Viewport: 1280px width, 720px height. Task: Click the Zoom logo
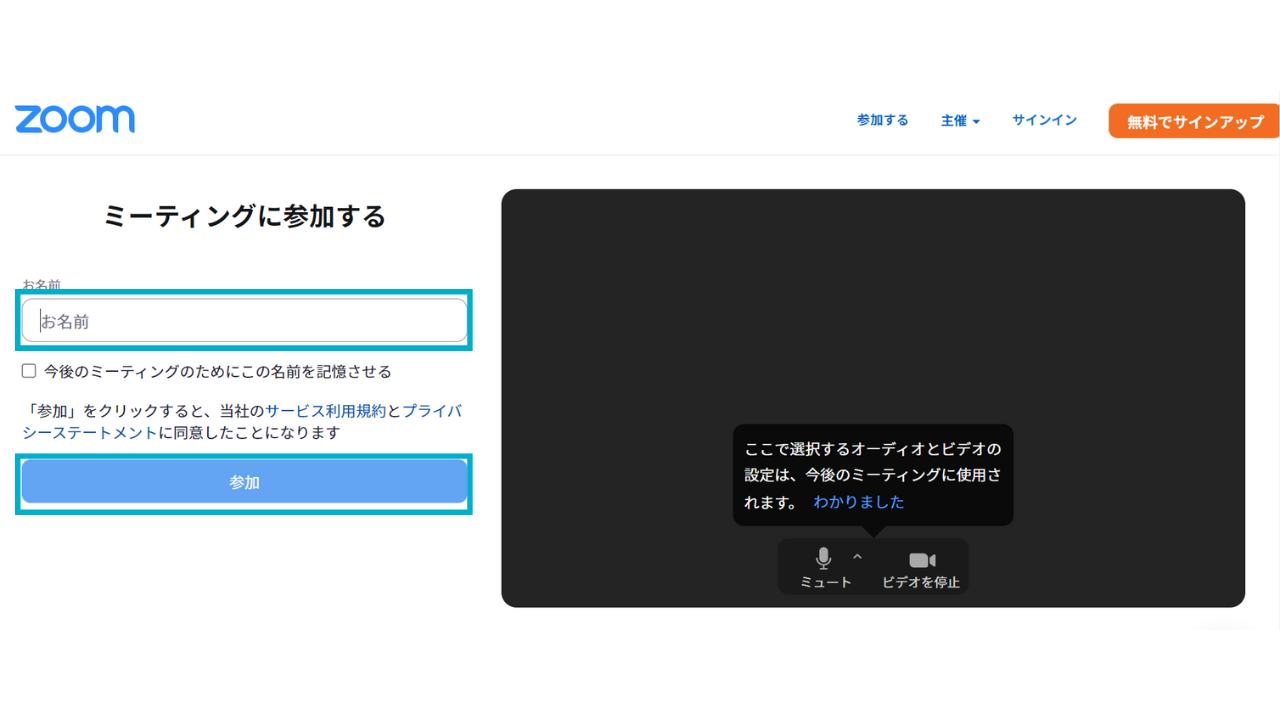point(75,119)
